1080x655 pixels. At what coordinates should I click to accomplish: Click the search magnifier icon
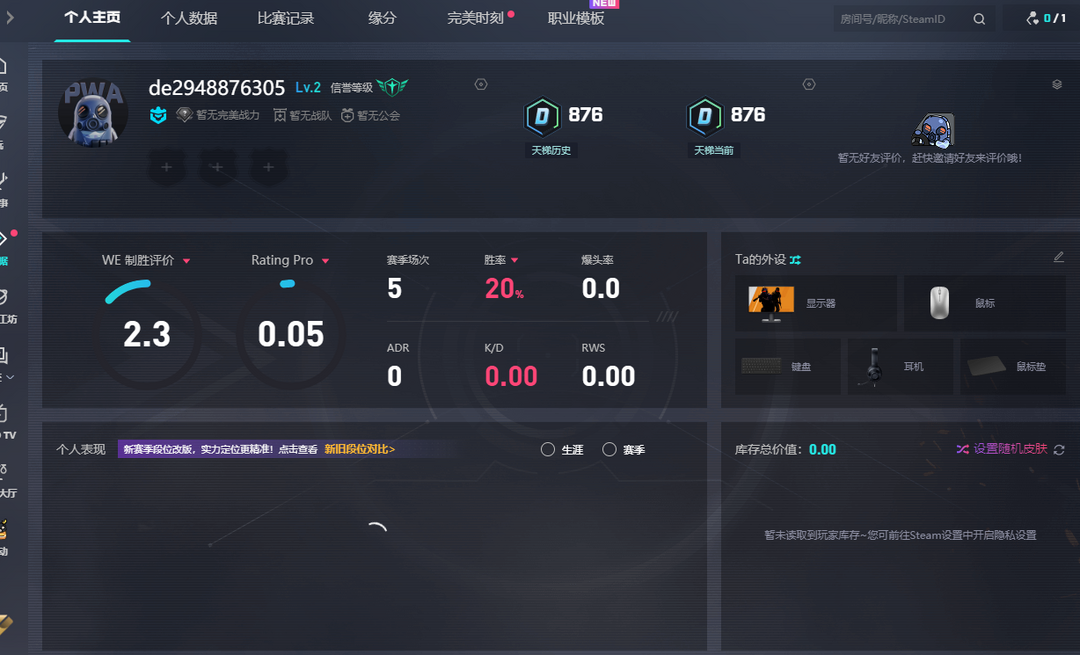tap(979, 19)
